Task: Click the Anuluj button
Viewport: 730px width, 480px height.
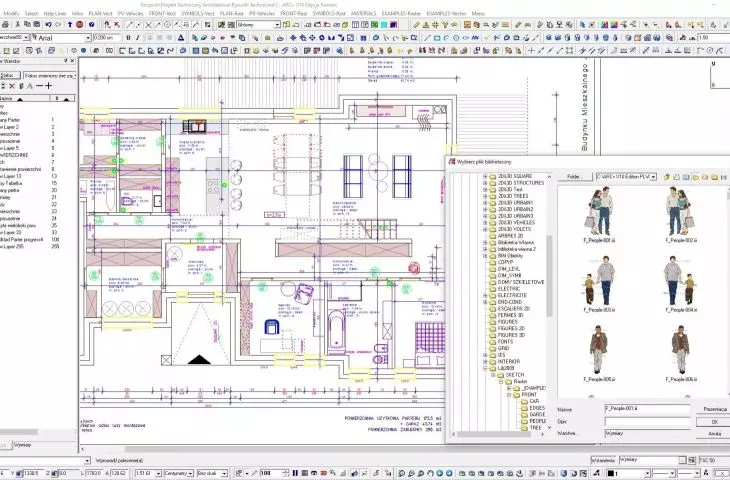Action: [714, 434]
